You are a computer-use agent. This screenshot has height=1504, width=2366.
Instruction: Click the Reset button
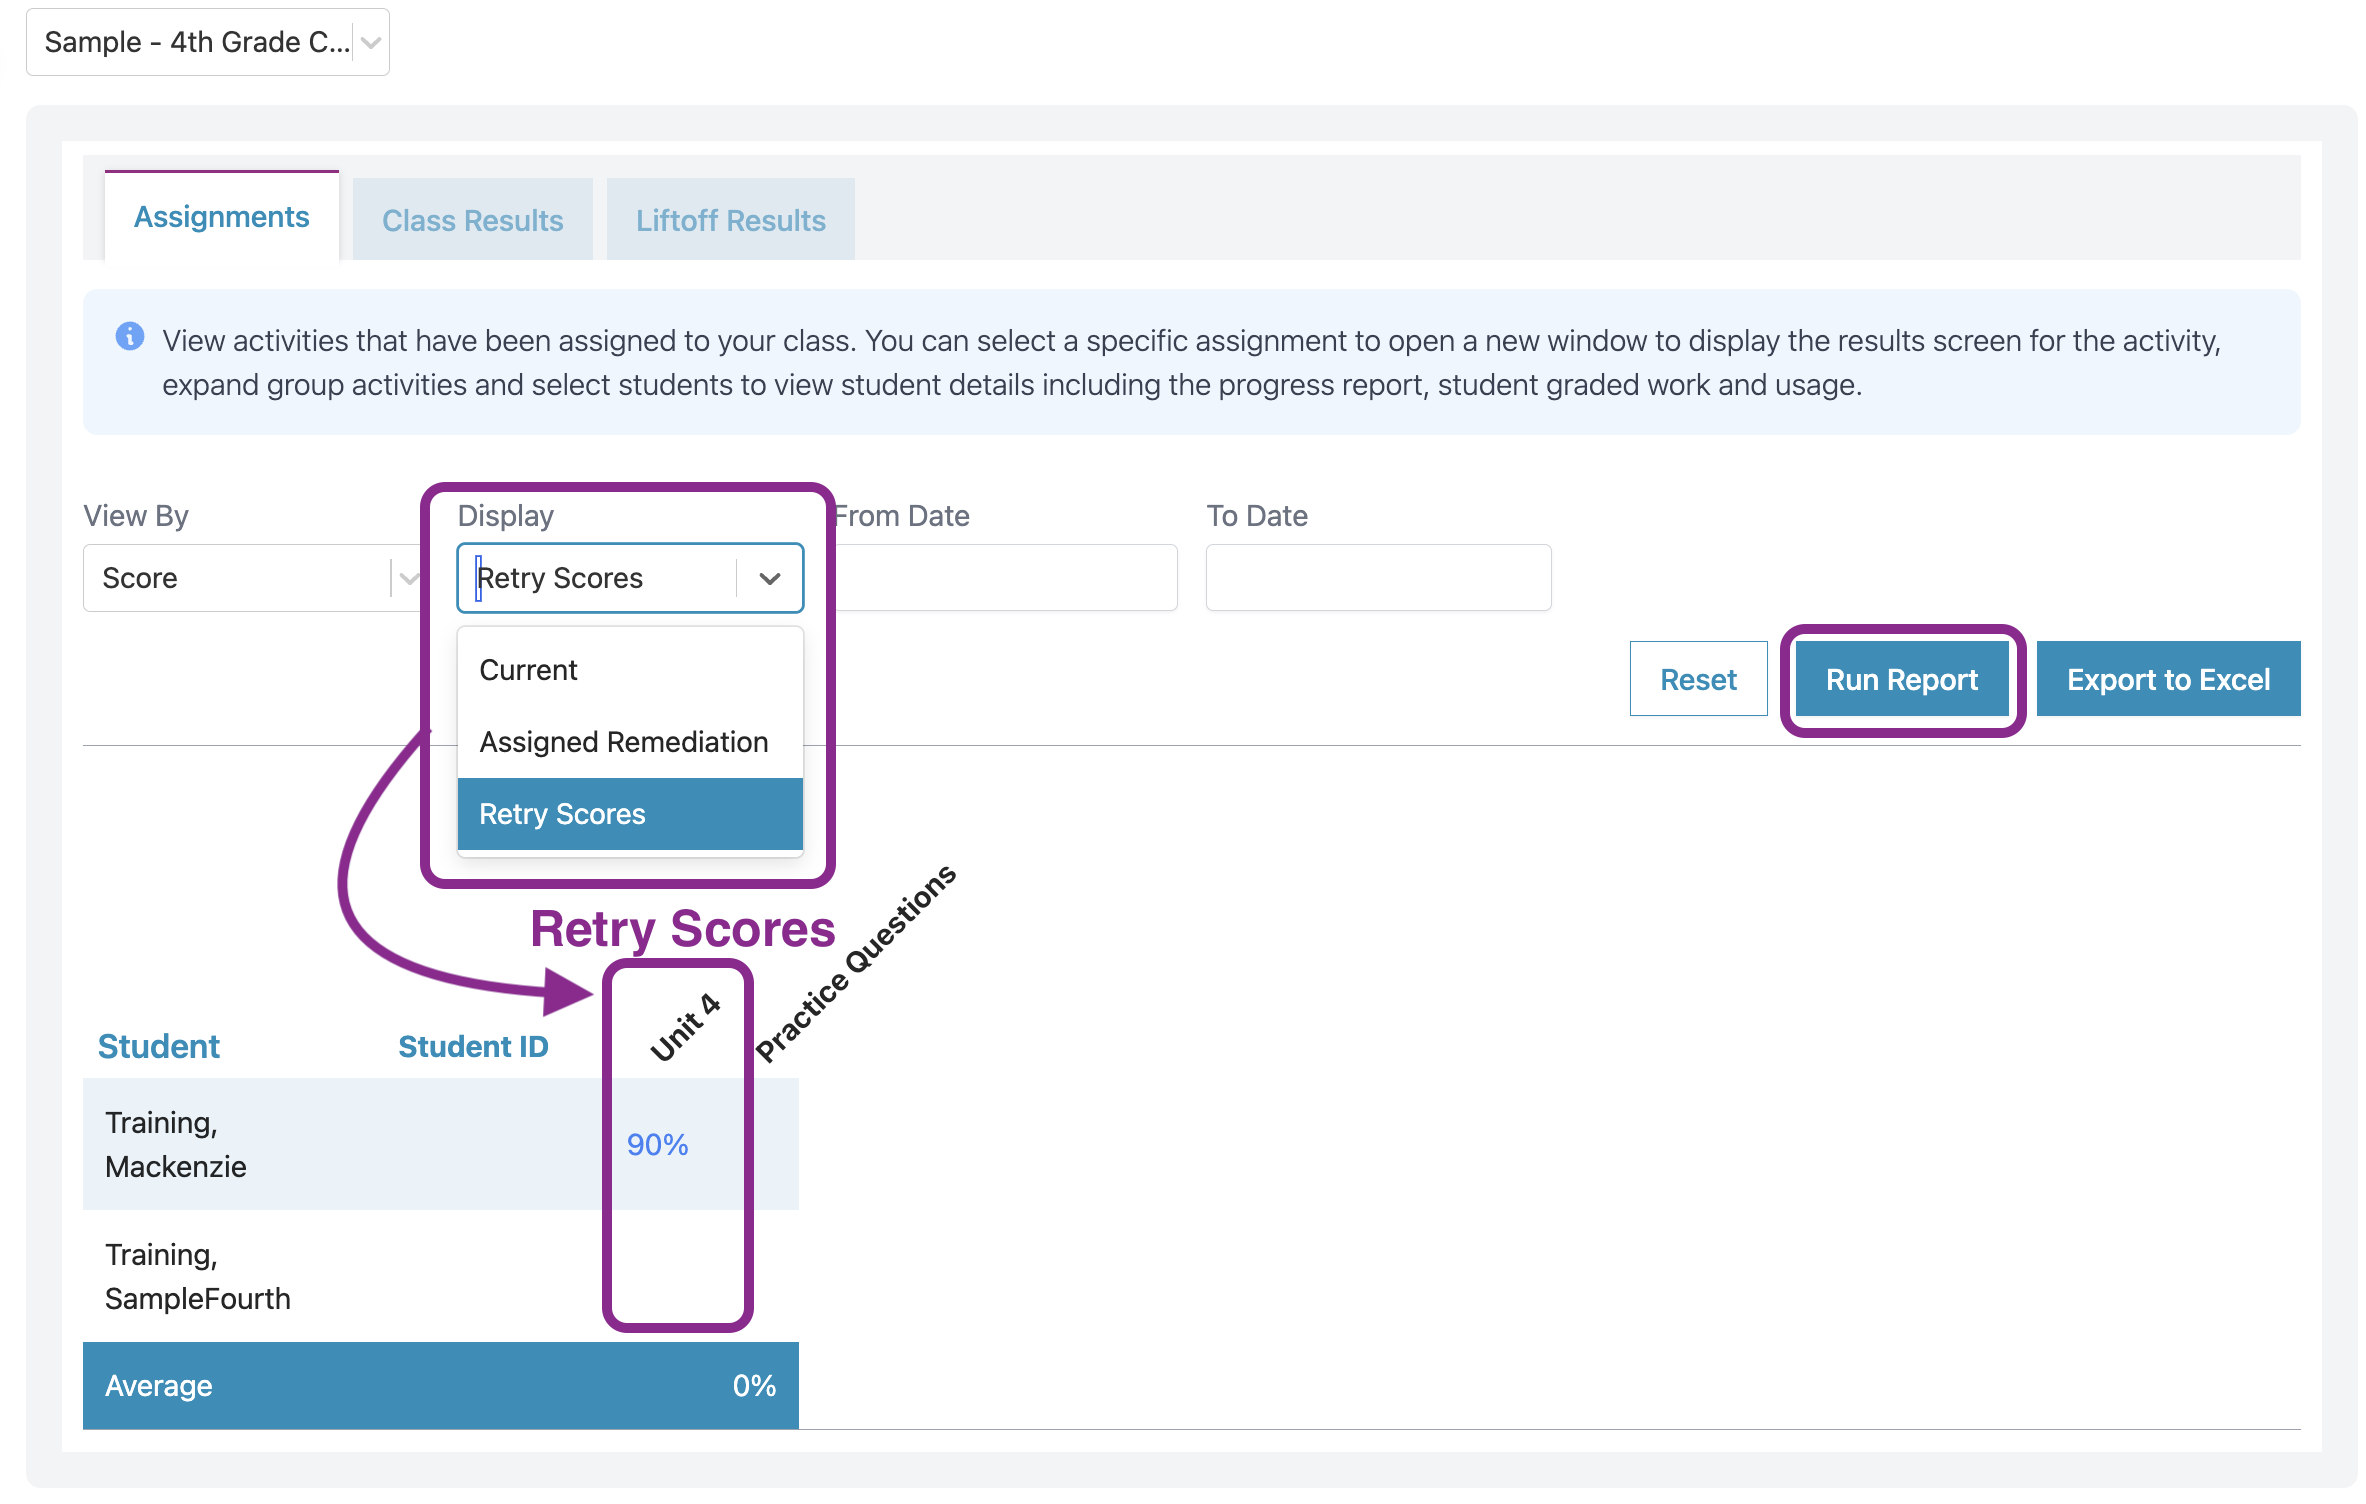1698,679
